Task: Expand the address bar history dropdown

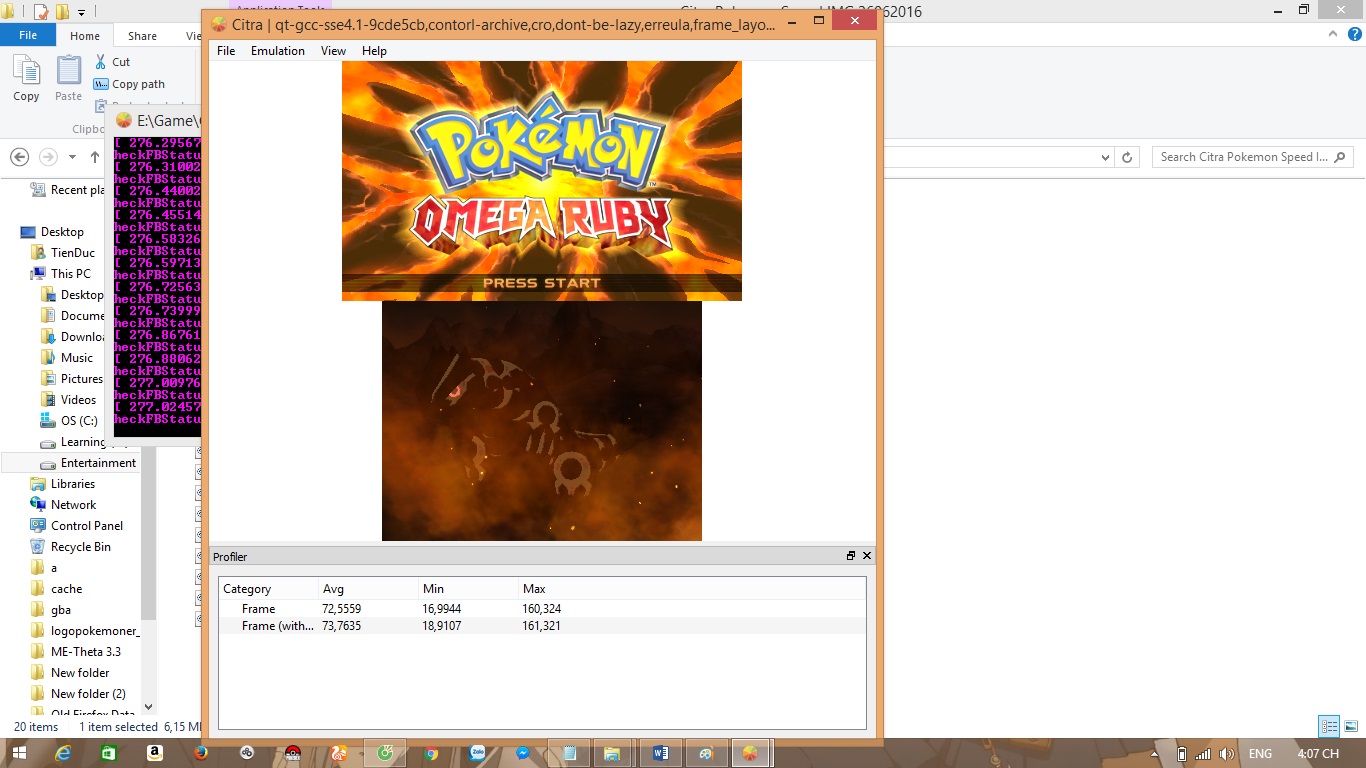Action: (x=1105, y=157)
